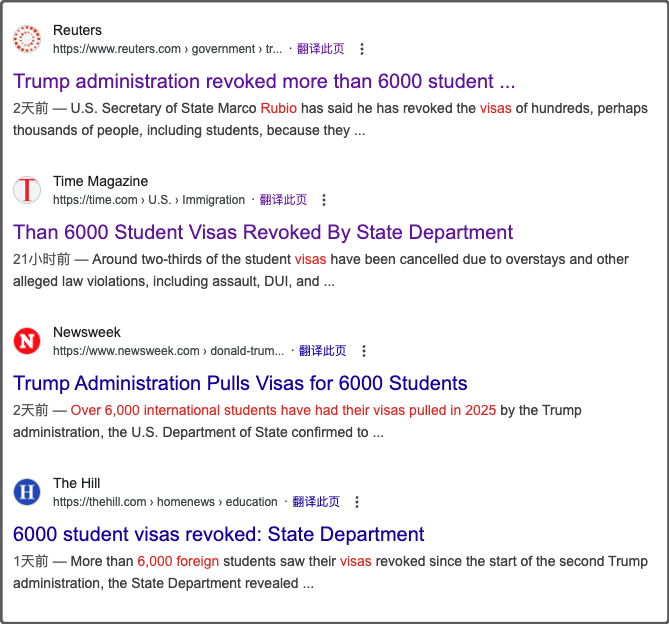Click the newsweek.com donald-trum... URL breadcrumb
The image size is (669, 624).
[168, 351]
